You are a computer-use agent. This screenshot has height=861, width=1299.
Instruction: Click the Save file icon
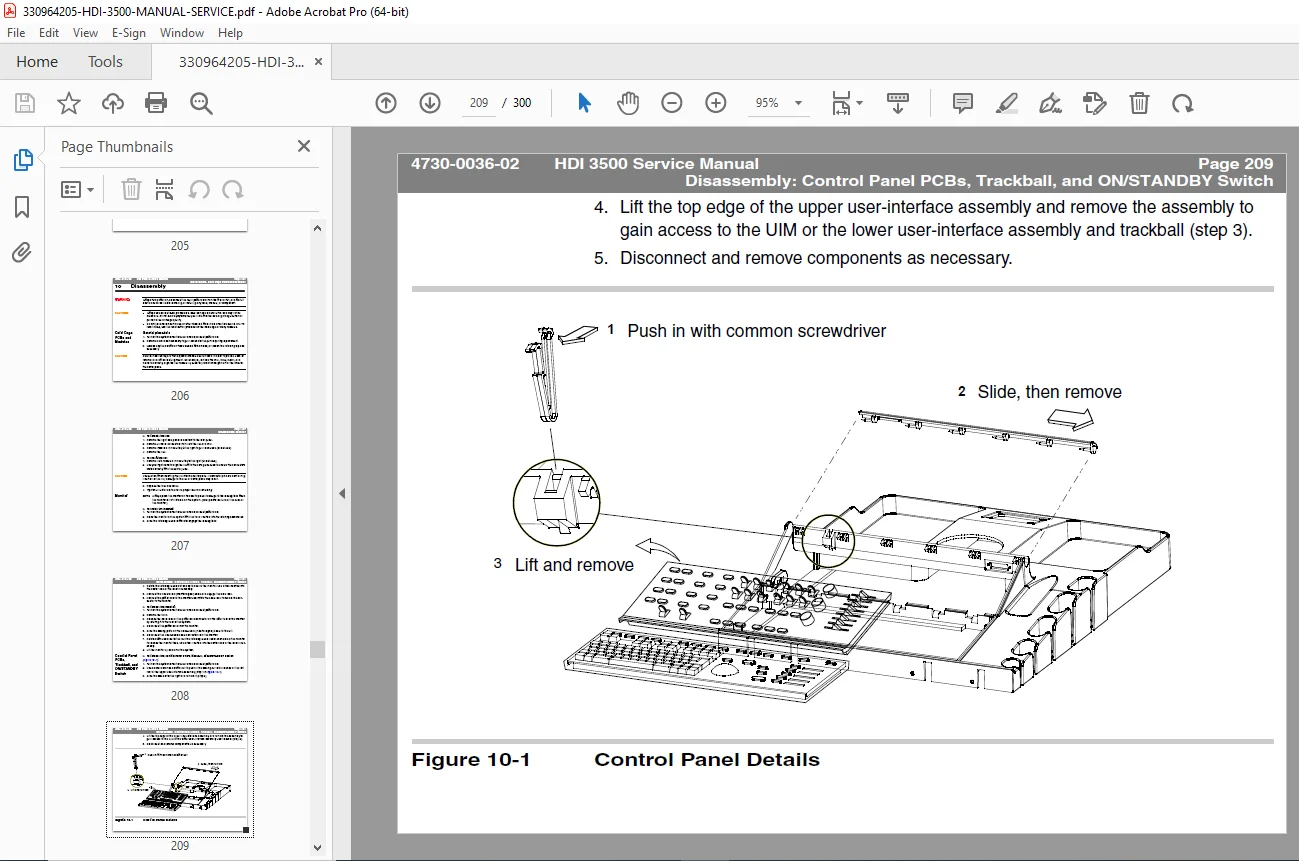[25, 103]
